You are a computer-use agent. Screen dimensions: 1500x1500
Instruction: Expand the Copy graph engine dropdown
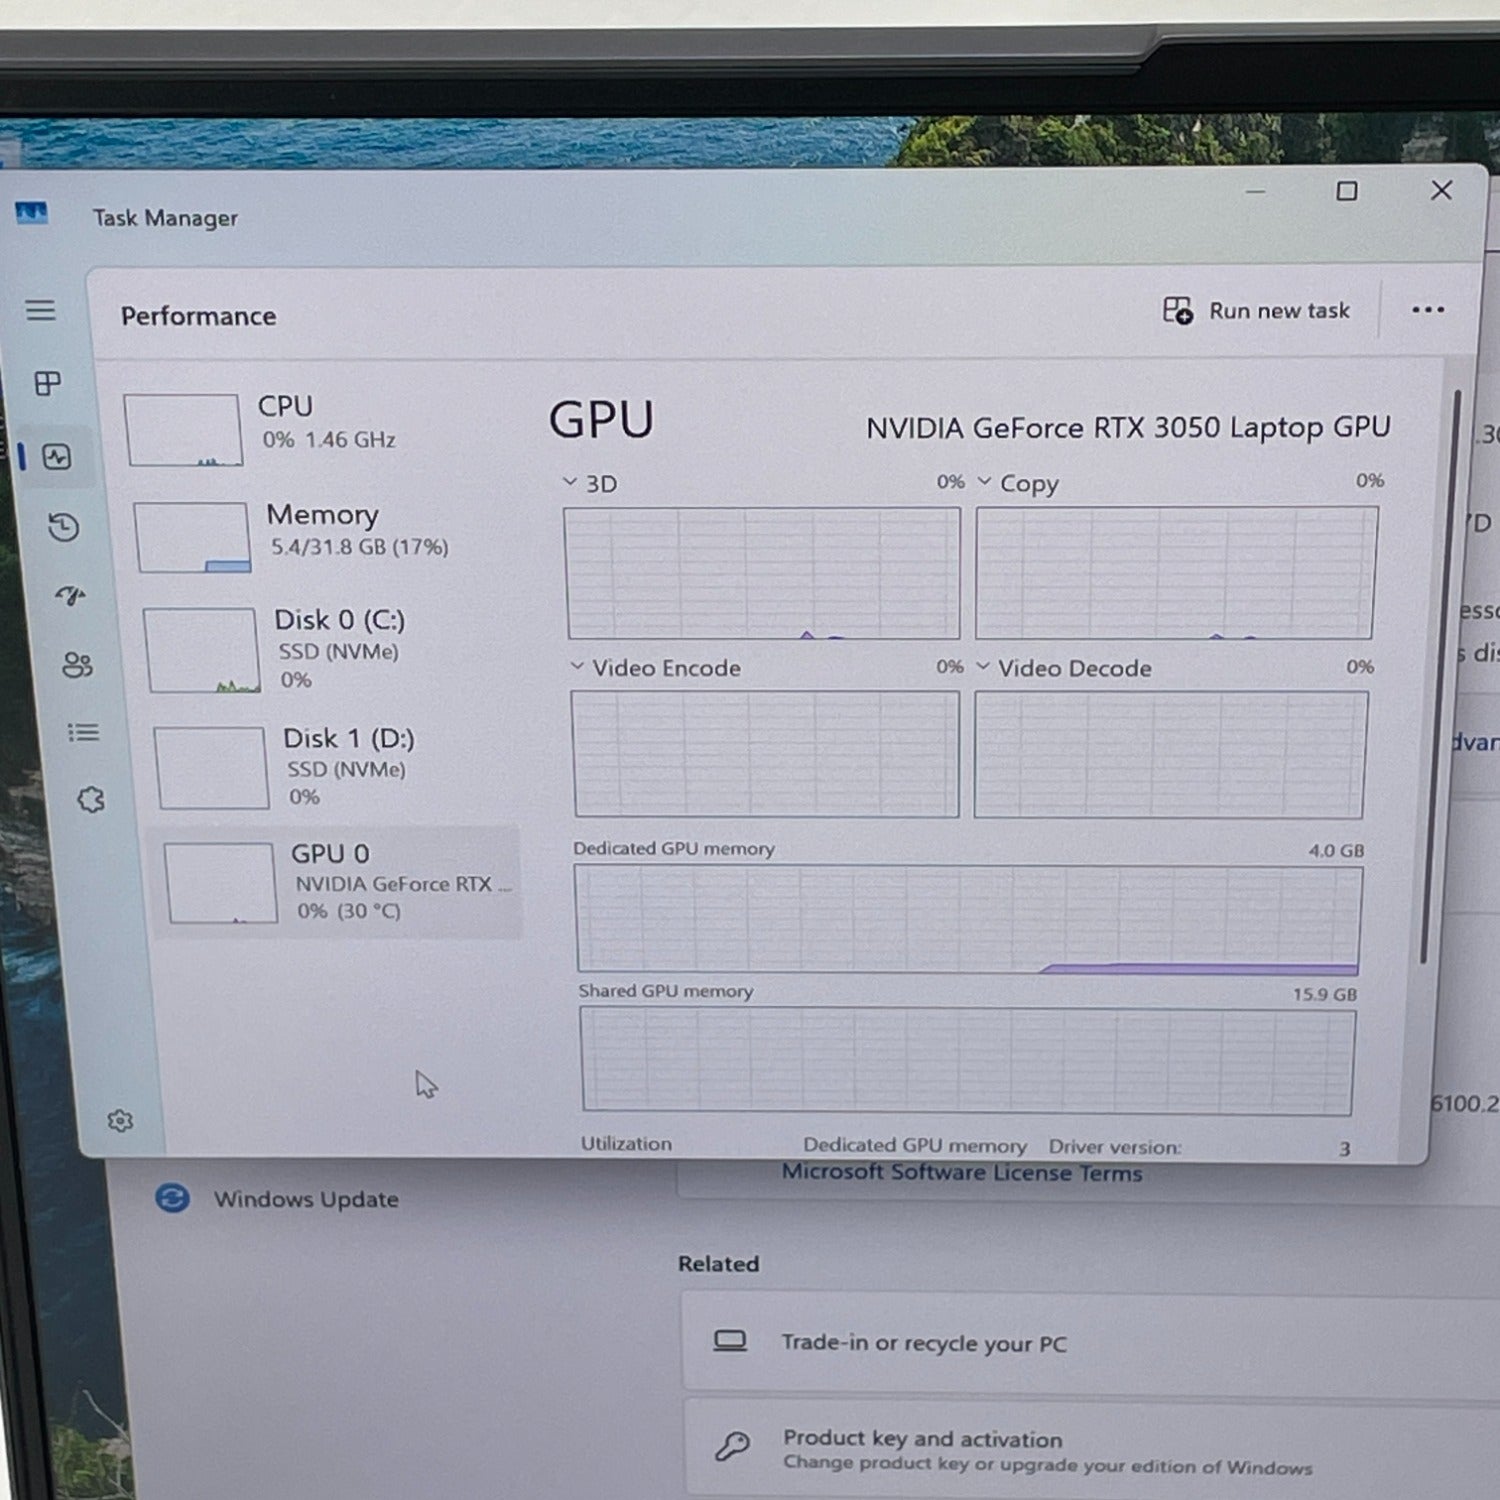(984, 482)
